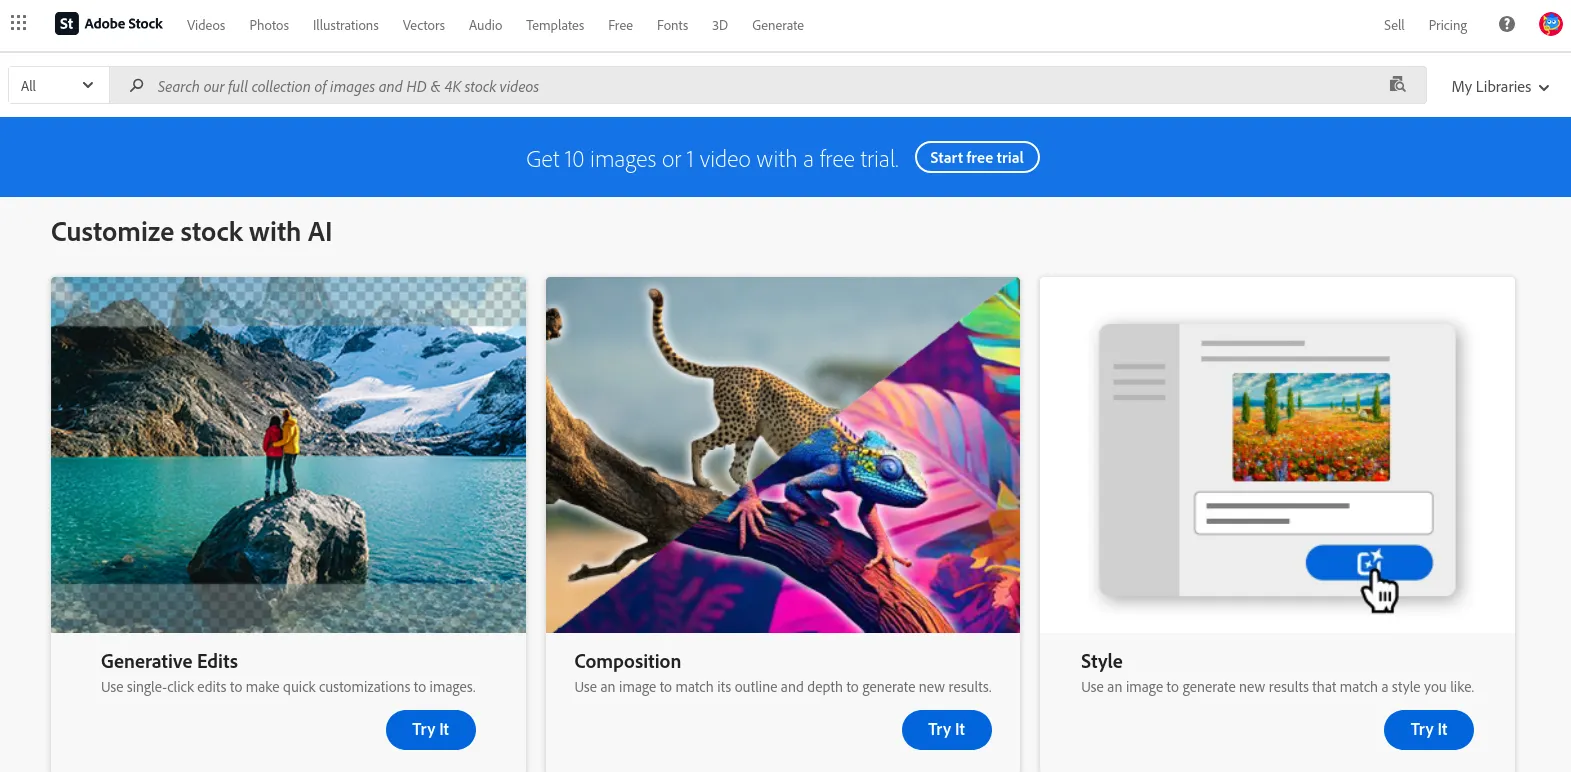This screenshot has width=1571, height=772.
Task: Open the Generative Edits mountain lake image
Action: click(288, 455)
